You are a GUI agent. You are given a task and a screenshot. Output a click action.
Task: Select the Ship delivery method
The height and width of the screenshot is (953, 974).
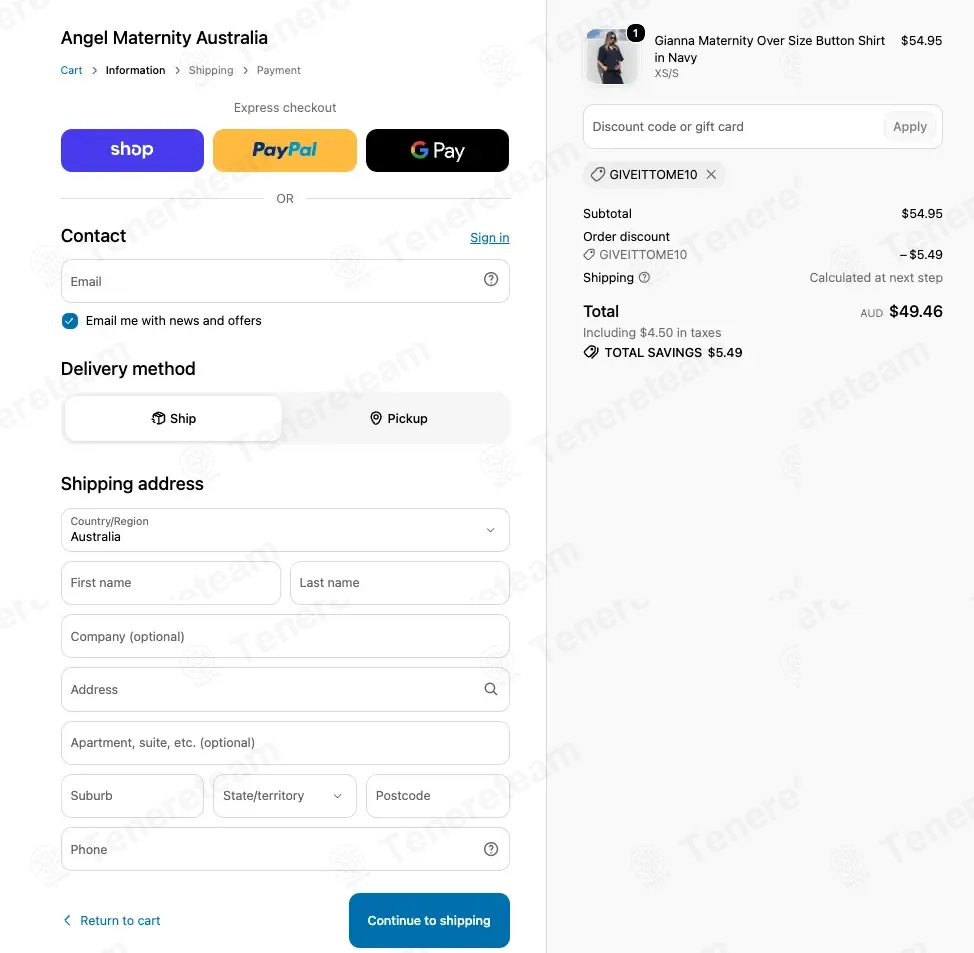click(173, 419)
